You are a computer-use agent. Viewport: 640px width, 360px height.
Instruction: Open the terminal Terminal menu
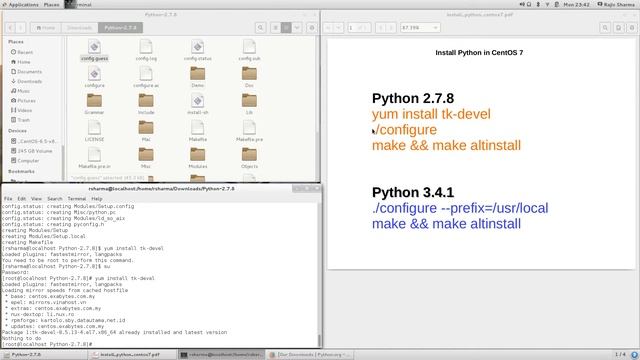click(x=77, y=199)
